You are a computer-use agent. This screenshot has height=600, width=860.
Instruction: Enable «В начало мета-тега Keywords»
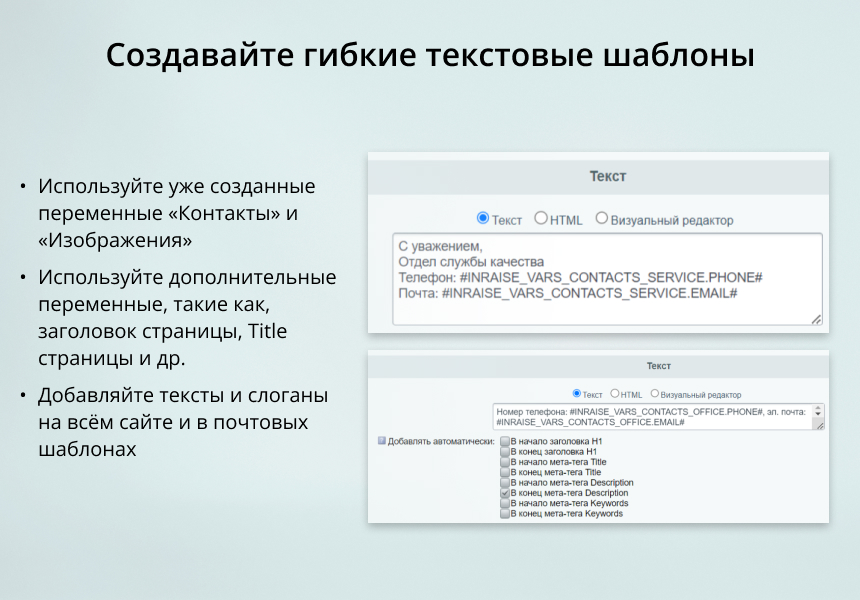pos(504,502)
